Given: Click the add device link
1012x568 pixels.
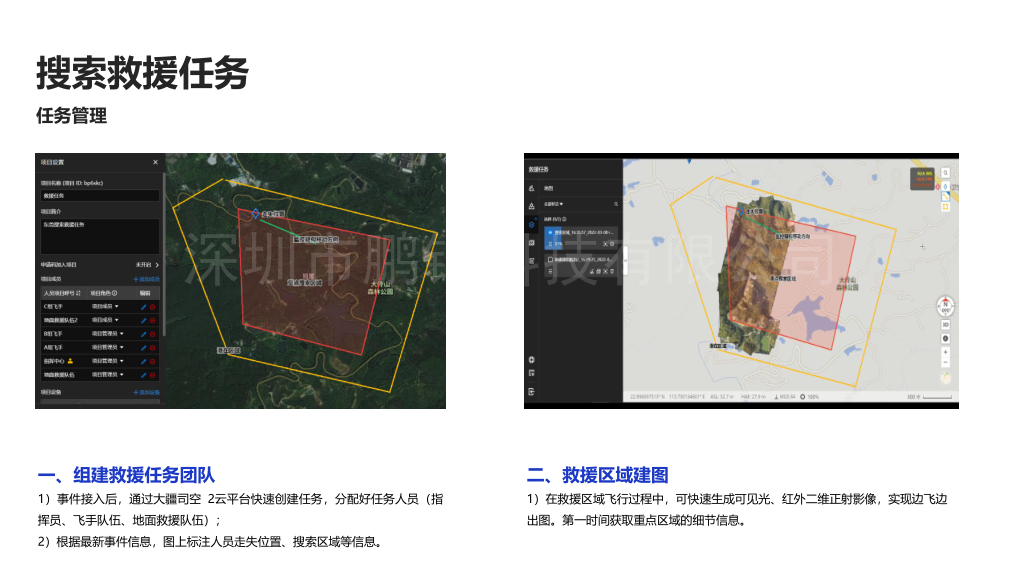Looking at the screenshot, I should (x=145, y=392).
